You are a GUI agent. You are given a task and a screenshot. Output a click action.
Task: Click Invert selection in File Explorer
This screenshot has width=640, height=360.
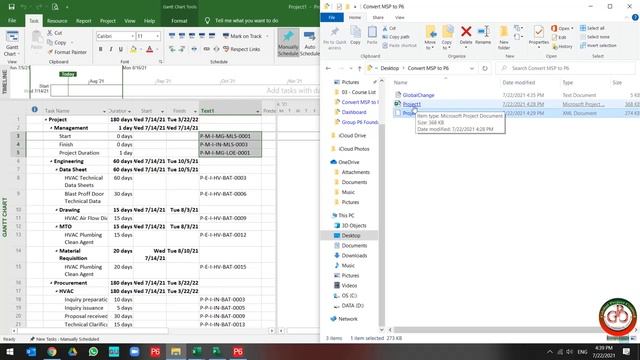598,46
